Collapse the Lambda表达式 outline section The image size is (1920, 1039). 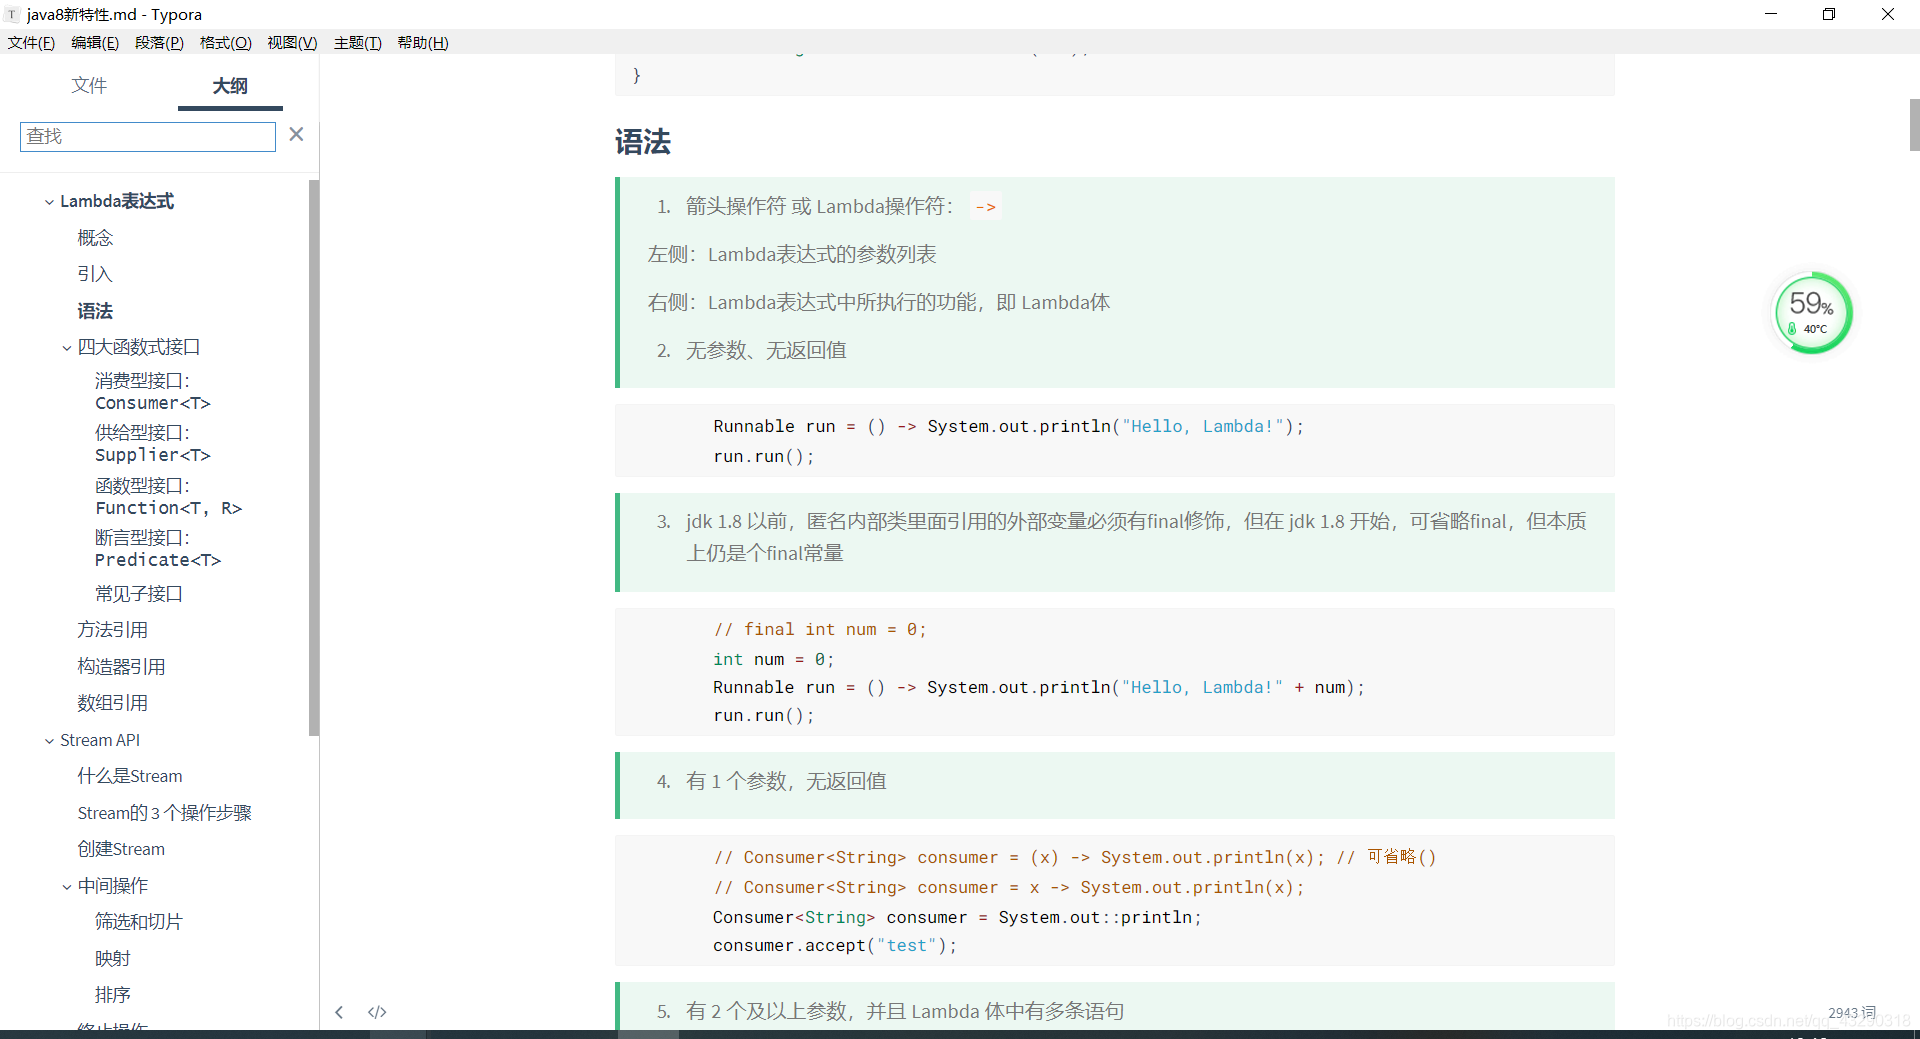coord(49,202)
